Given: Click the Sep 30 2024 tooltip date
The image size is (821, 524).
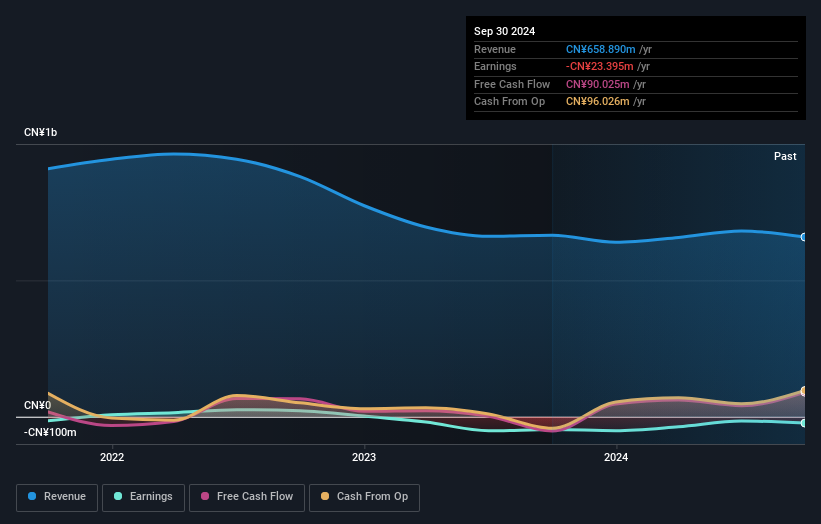Looking at the screenshot, I should coord(504,31).
